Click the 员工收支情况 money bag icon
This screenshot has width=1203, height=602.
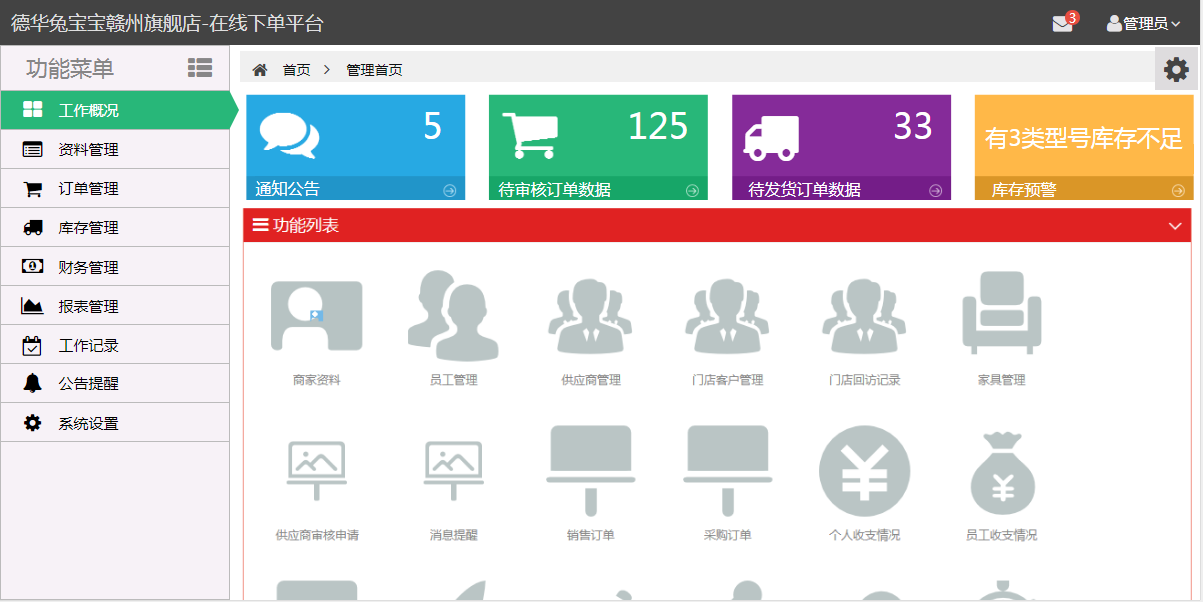(x=1001, y=471)
